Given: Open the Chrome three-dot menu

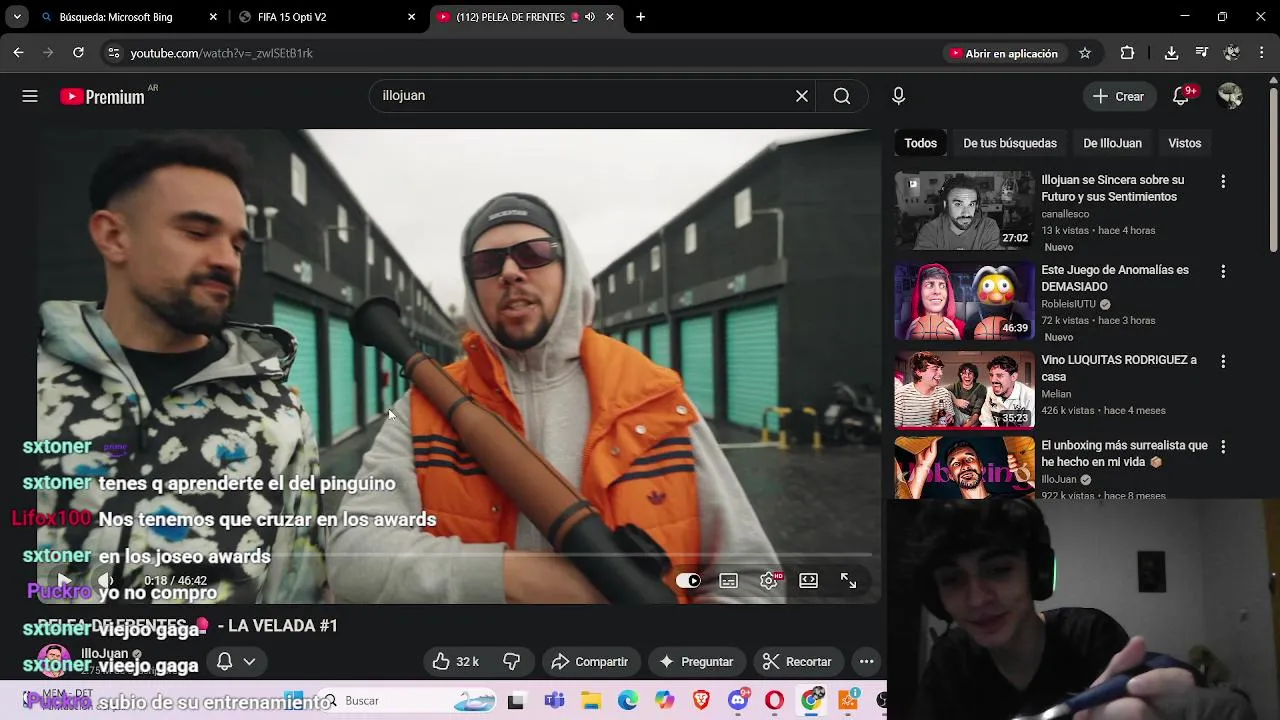Looking at the screenshot, I should coord(1262,53).
